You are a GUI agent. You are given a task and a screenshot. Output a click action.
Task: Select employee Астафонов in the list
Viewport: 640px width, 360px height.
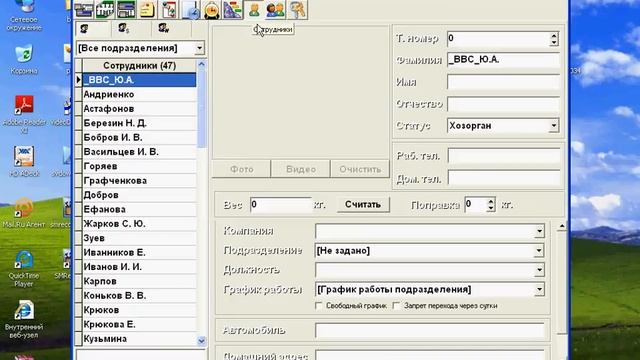click(139, 109)
